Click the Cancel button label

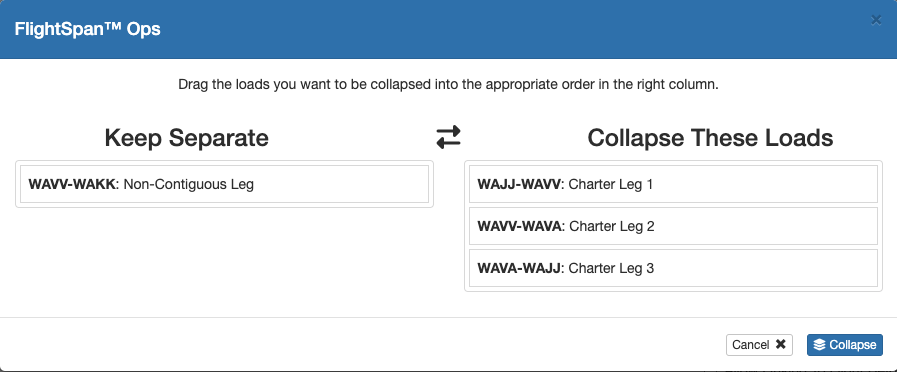click(751, 345)
